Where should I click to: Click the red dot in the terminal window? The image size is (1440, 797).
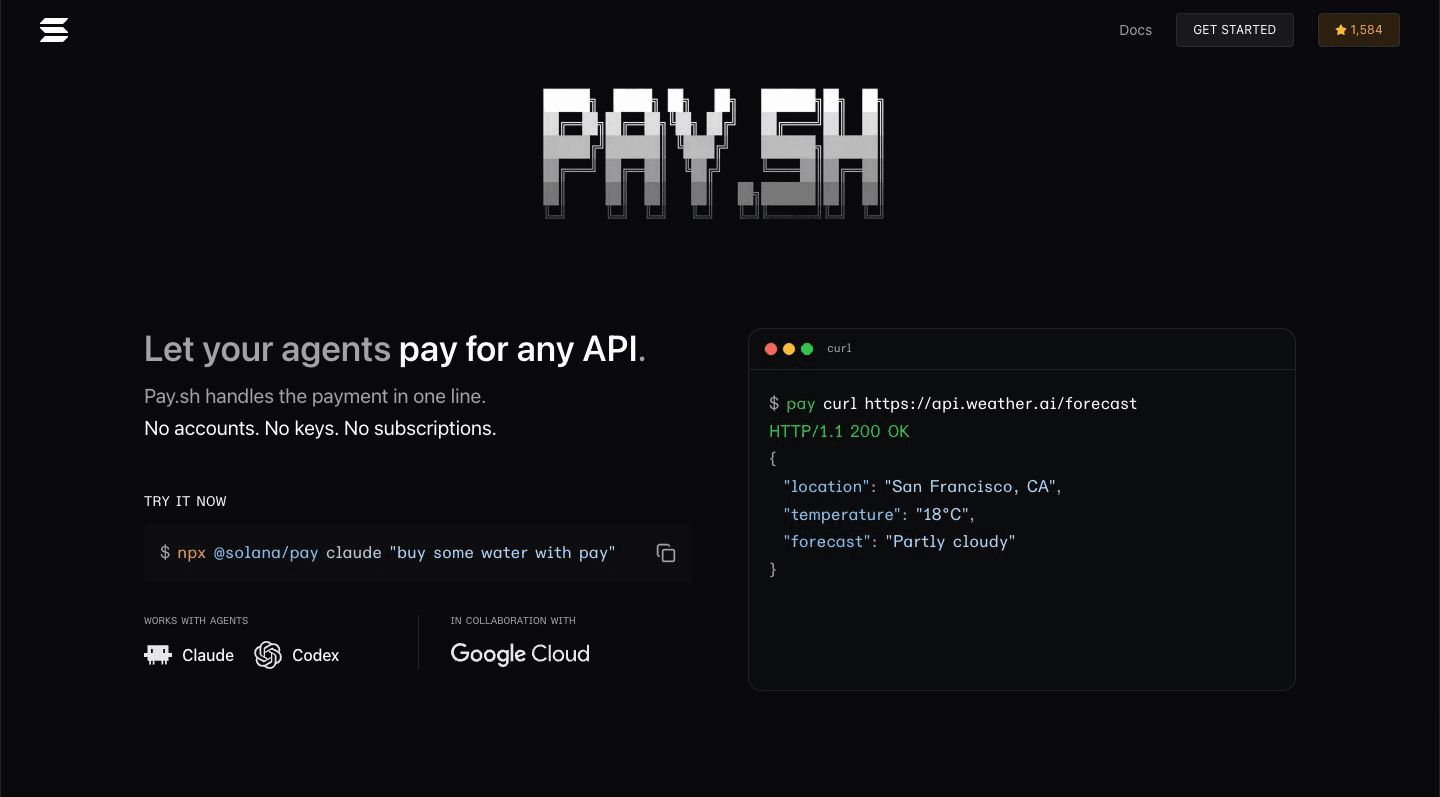[771, 349]
